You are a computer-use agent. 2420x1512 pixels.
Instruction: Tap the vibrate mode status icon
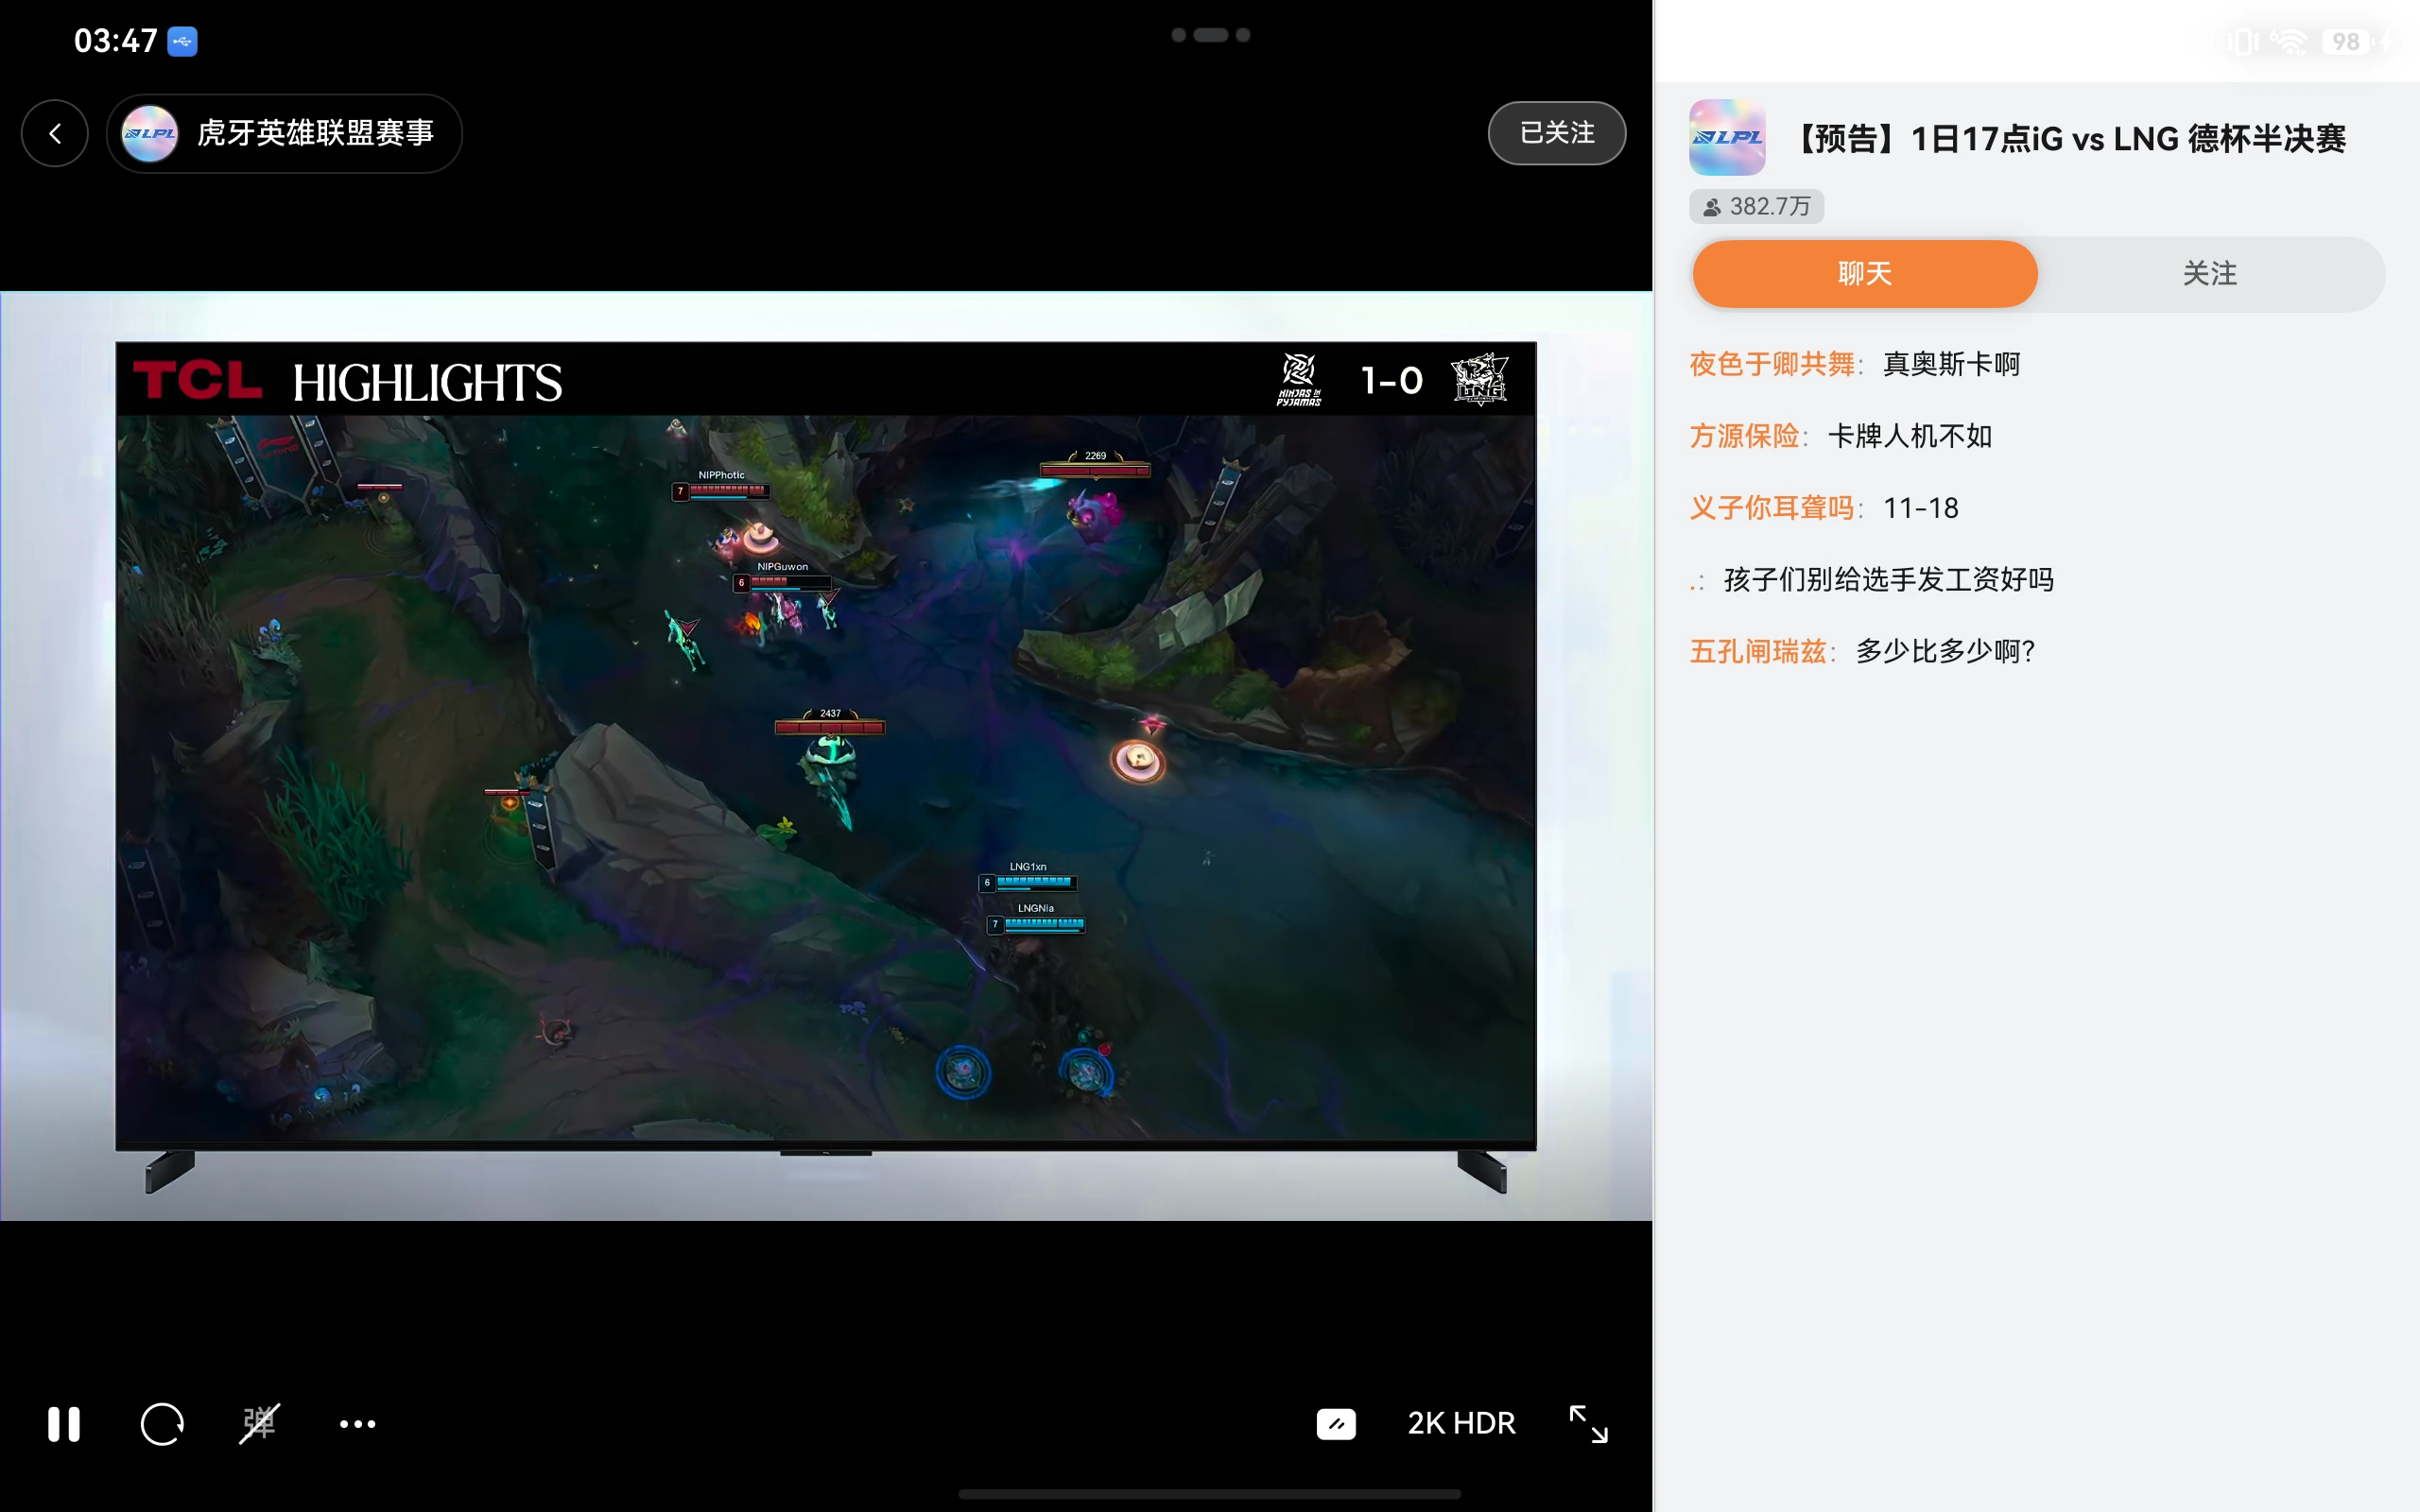(x=2243, y=41)
